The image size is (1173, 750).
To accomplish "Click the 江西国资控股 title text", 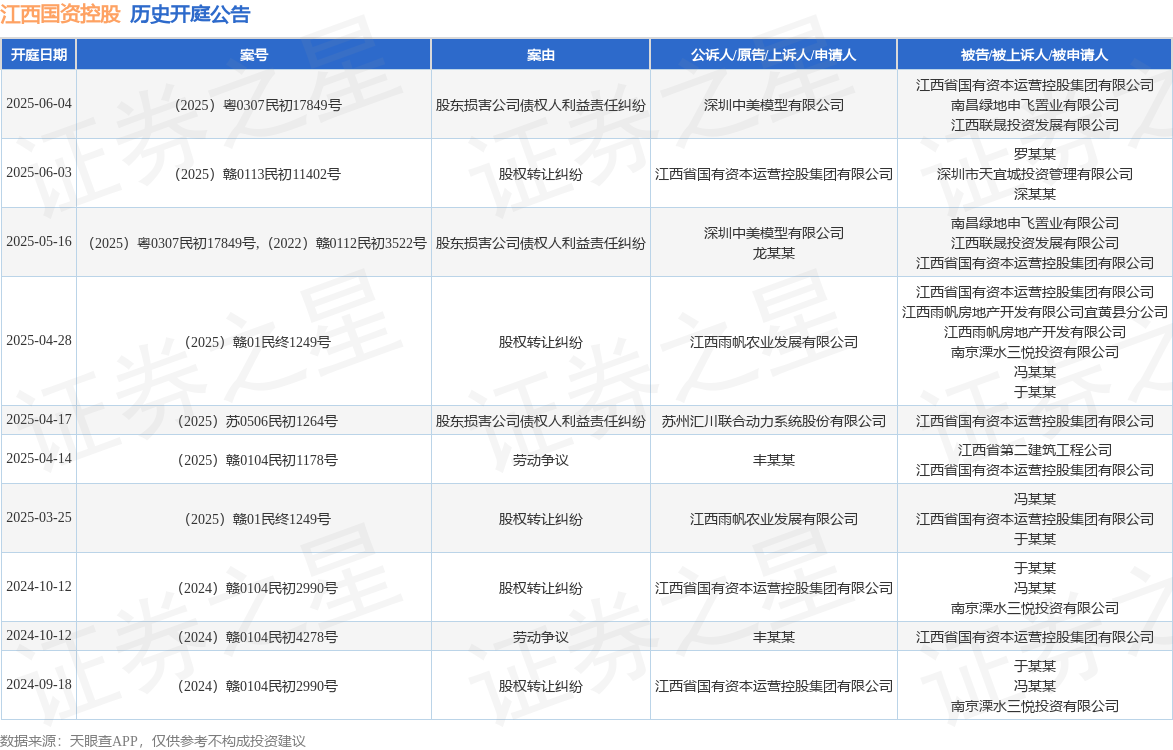I will [x=60, y=14].
